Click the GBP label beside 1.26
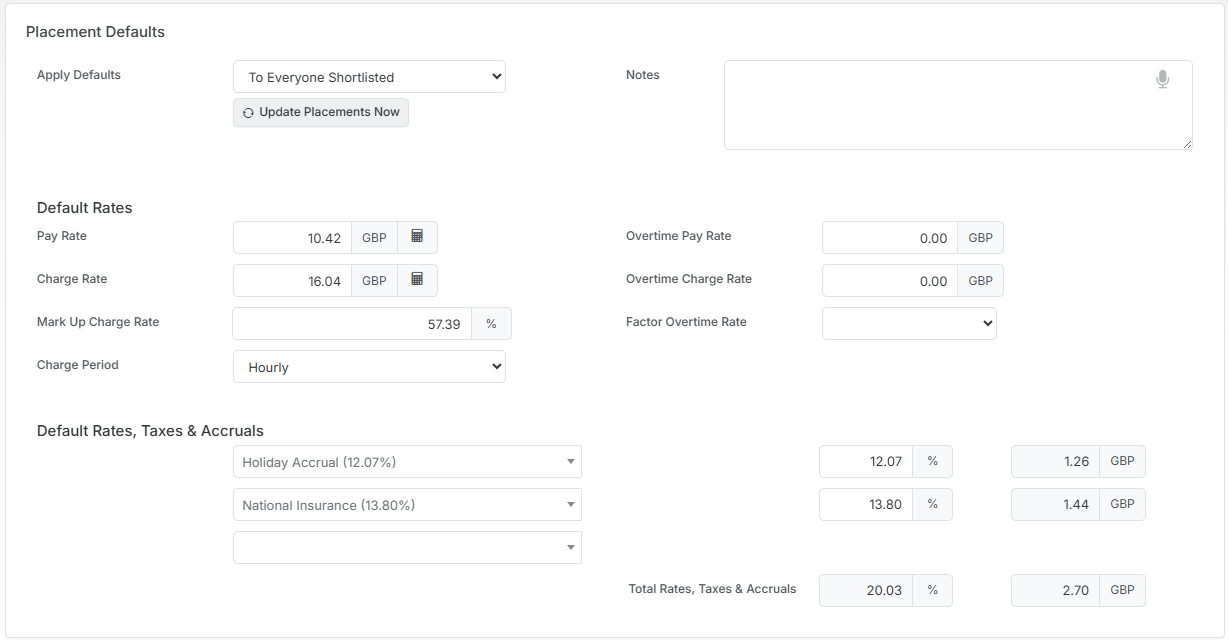The width and height of the screenshot is (1228, 640). tap(1123, 461)
